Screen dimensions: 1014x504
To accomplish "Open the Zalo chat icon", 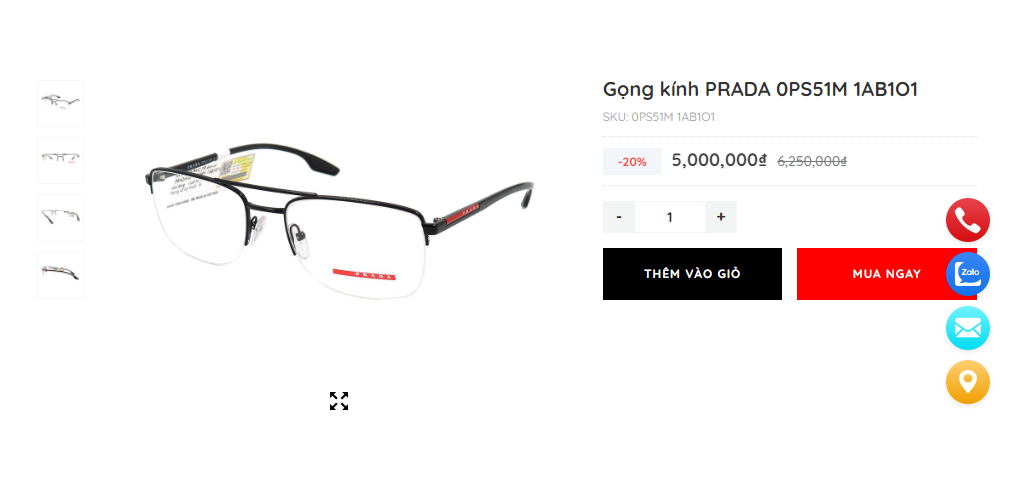I will pyautogui.click(x=967, y=274).
